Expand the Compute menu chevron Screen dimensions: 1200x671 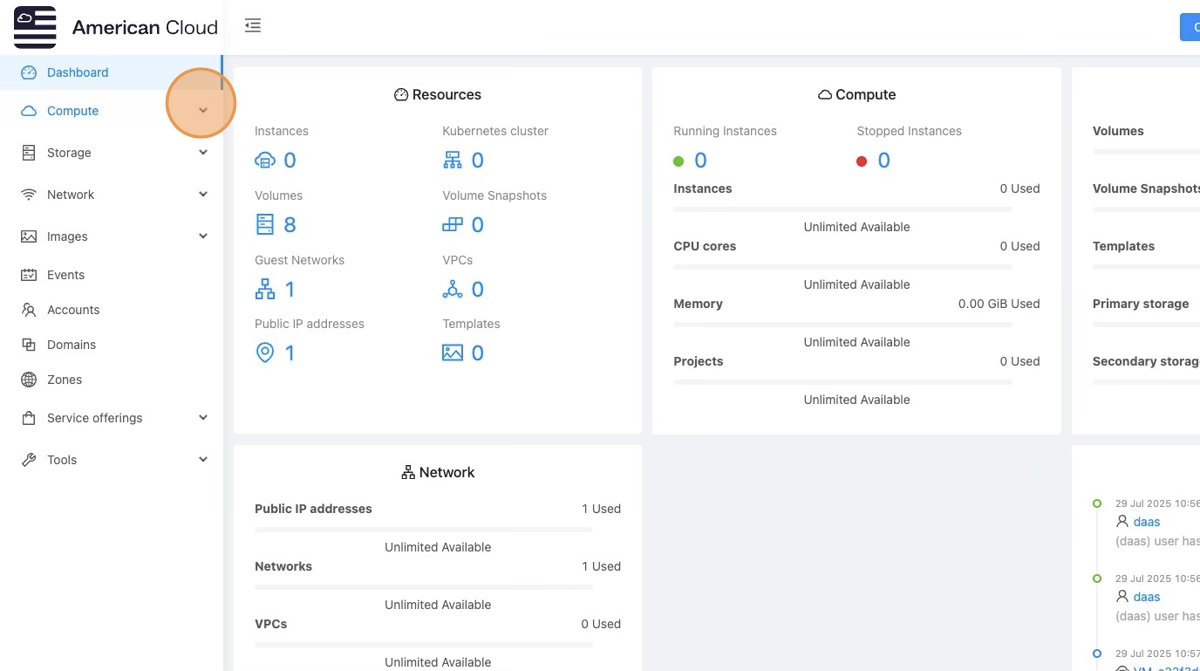pyautogui.click(x=203, y=111)
